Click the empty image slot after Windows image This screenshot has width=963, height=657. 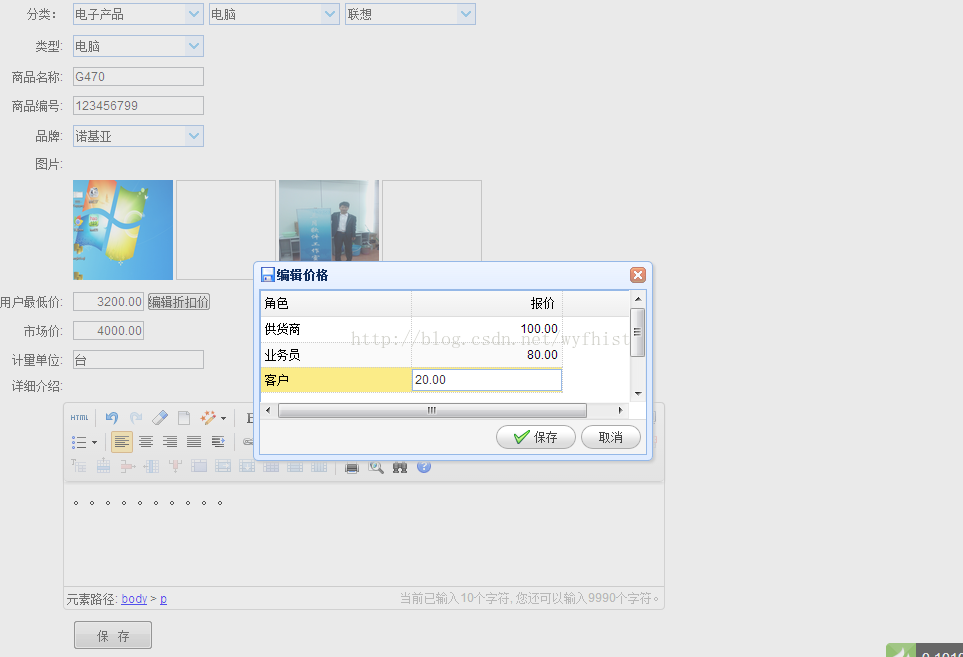(x=226, y=230)
